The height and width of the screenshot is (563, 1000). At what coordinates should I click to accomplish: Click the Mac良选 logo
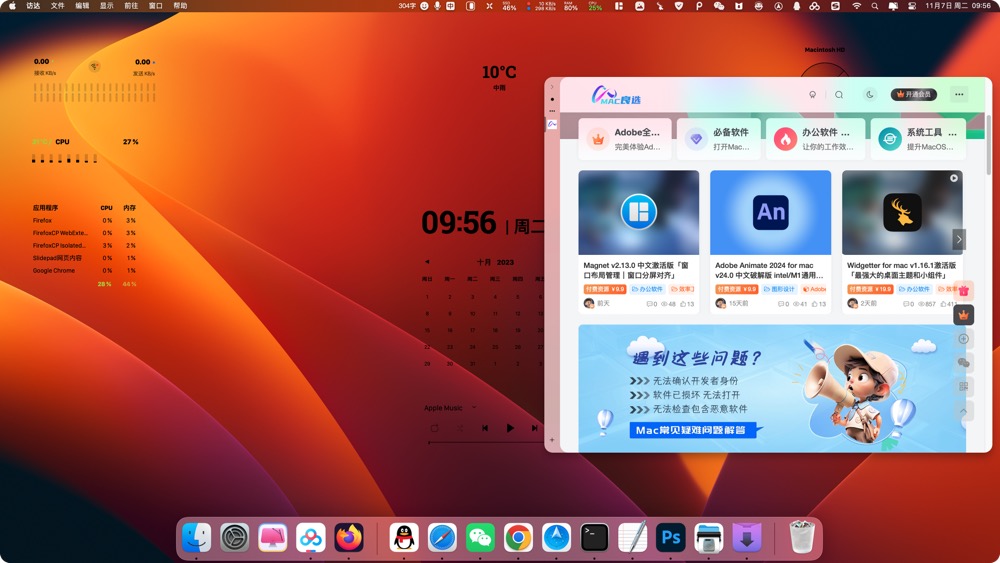click(616, 96)
